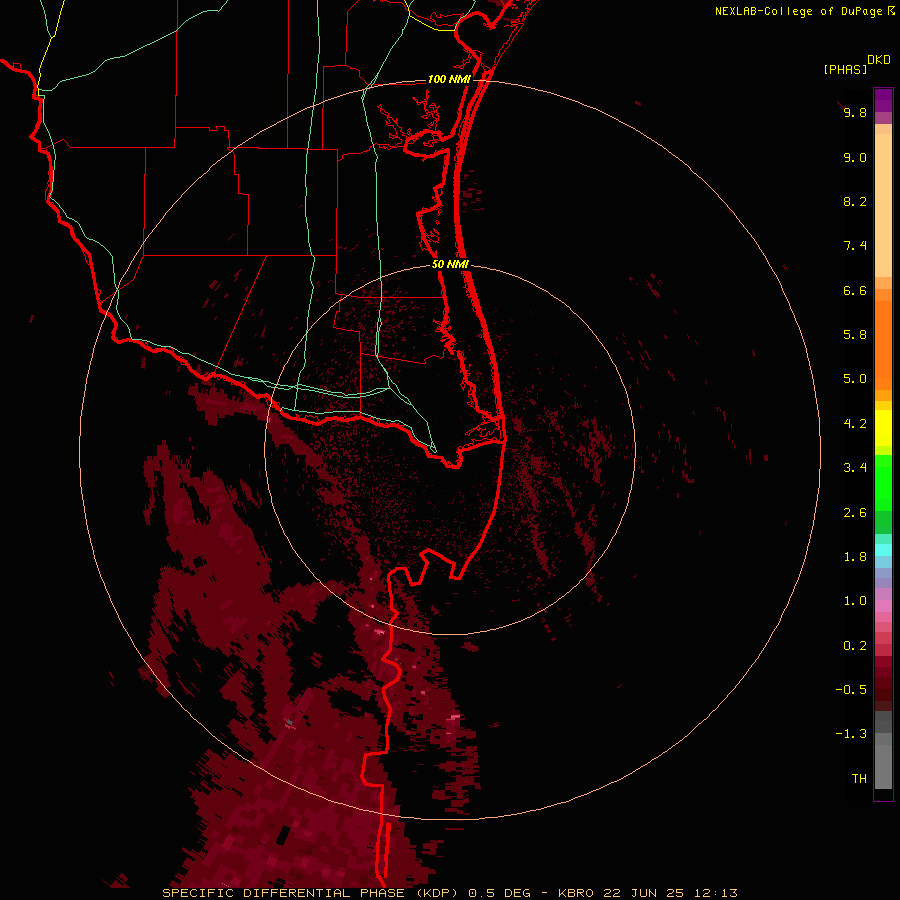
Task: Click the 9.8 colorbar value
Action: pyautogui.click(x=855, y=112)
